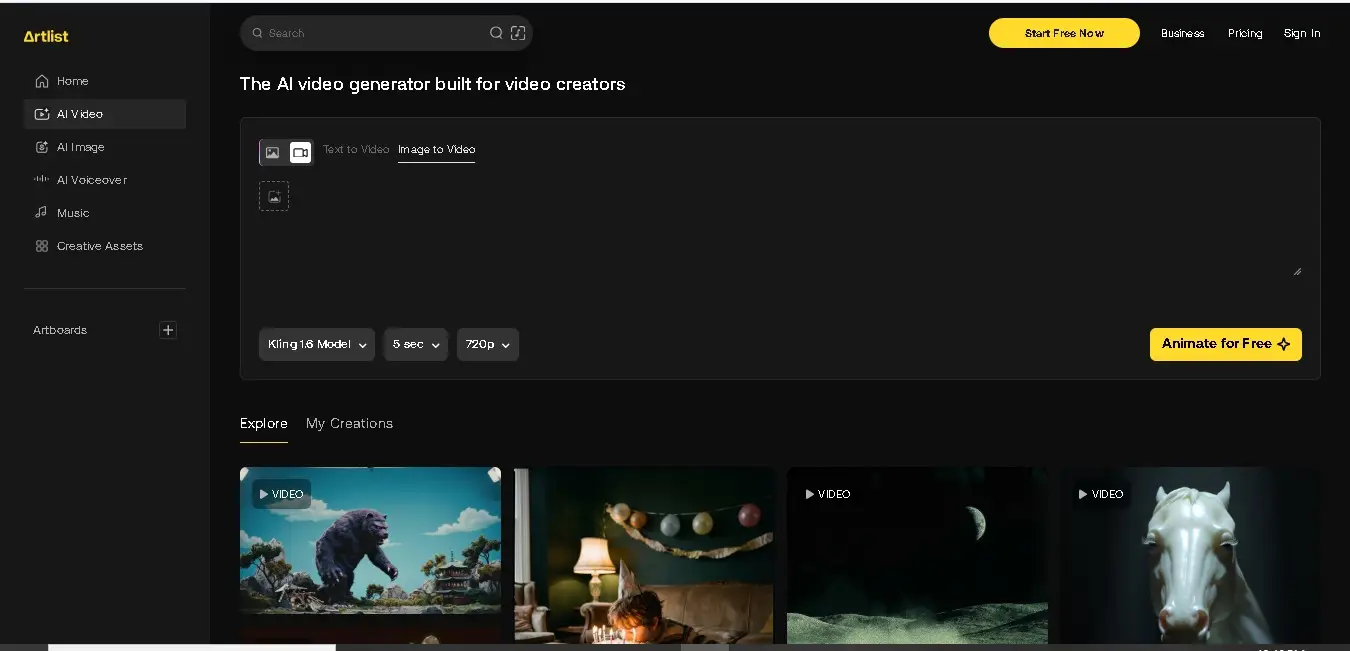Click the Start Free Now button
This screenshot has height=651, width=1350.
click(x=1064, y=33)
